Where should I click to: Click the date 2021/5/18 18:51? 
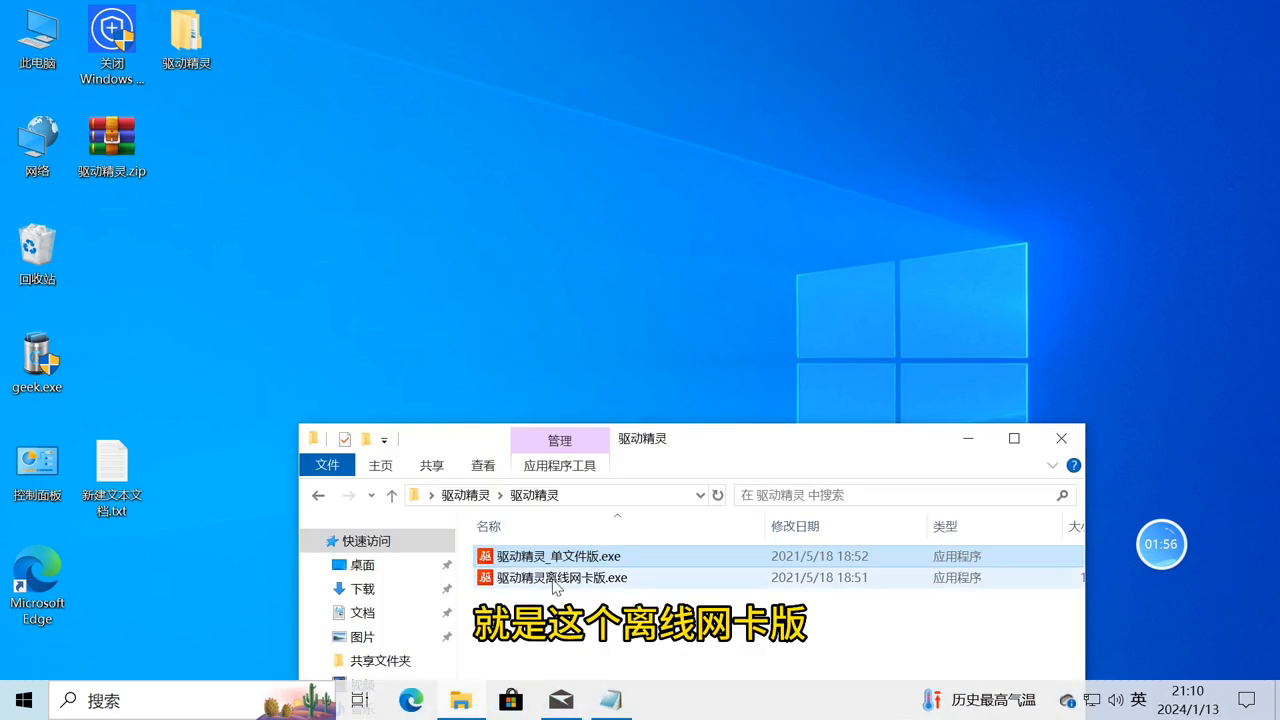(x=819, y=578)
